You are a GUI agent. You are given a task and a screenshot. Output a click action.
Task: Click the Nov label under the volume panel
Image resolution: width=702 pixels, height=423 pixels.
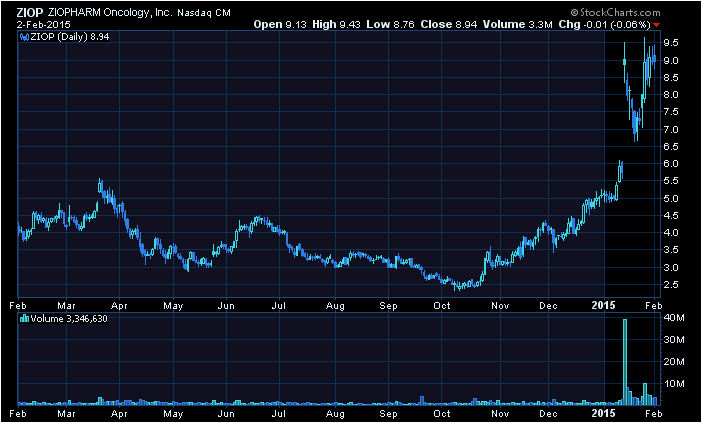click(500, 413)
